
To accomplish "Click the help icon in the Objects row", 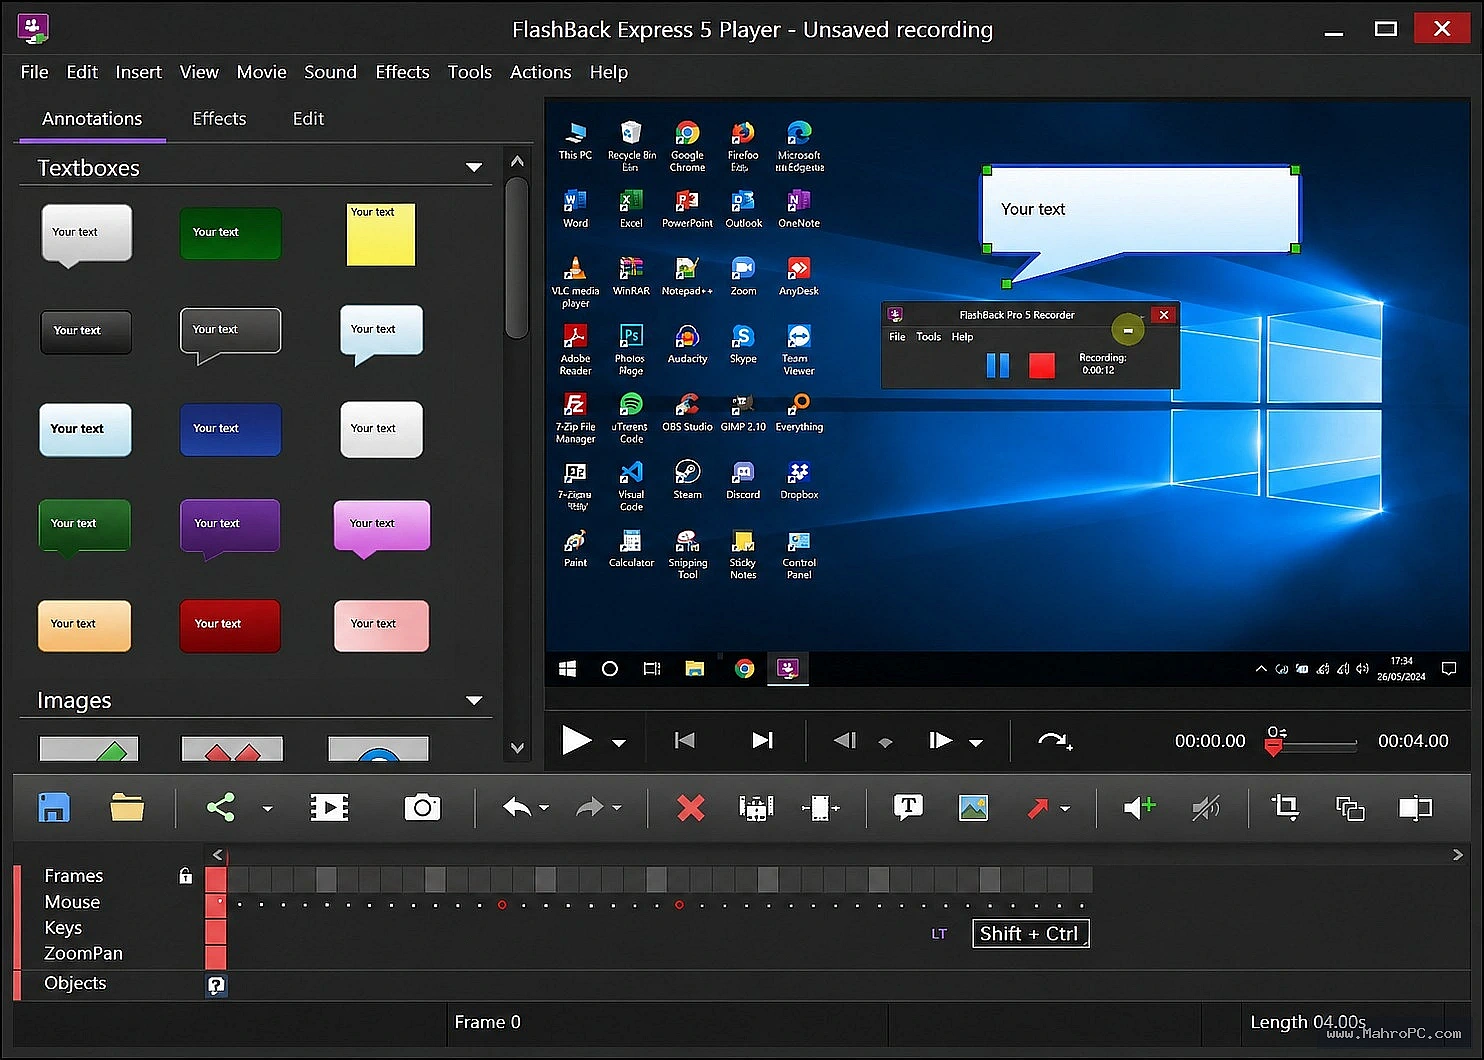I will click(216, 985).
